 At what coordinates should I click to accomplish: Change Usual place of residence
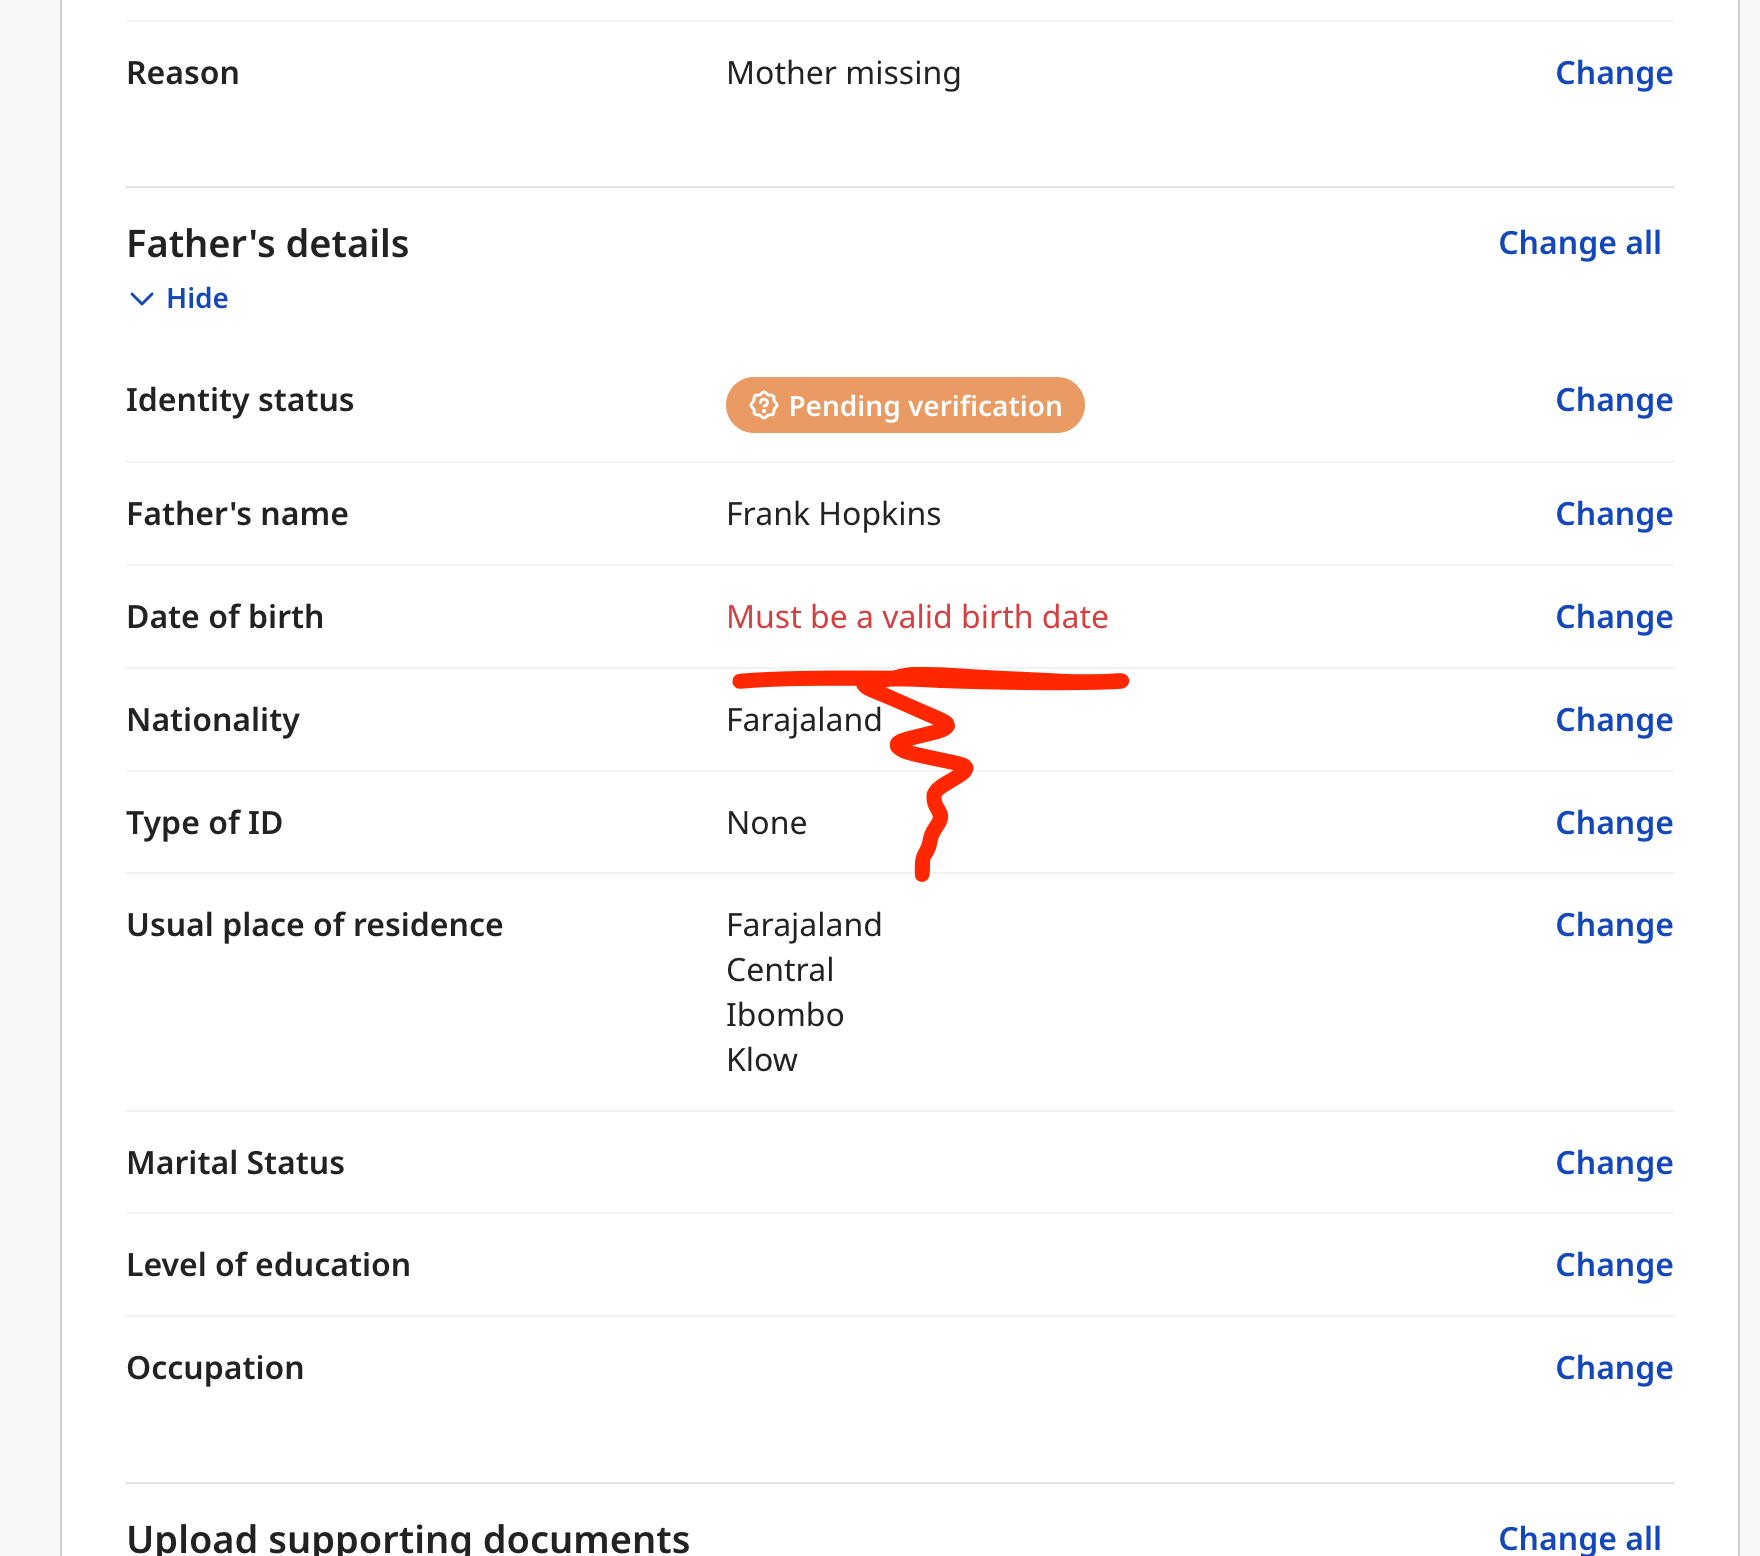click(1614, 925)
